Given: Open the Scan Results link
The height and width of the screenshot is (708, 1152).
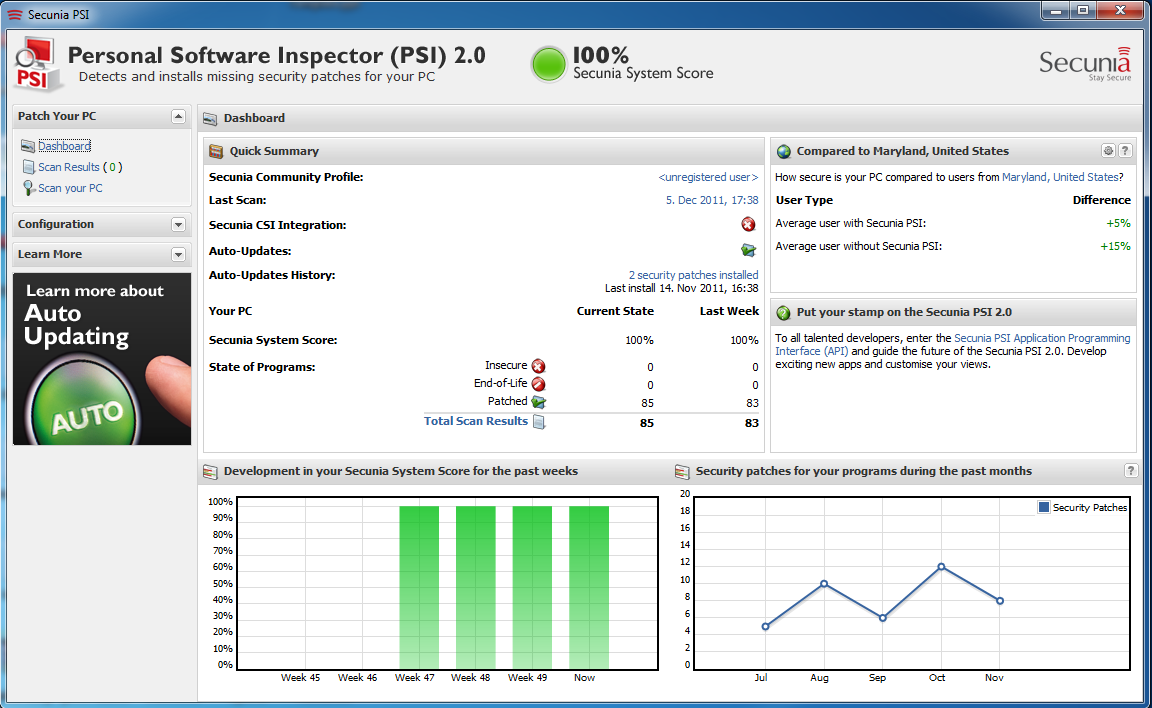Looking at the screenshot, I should pos(68,167).
